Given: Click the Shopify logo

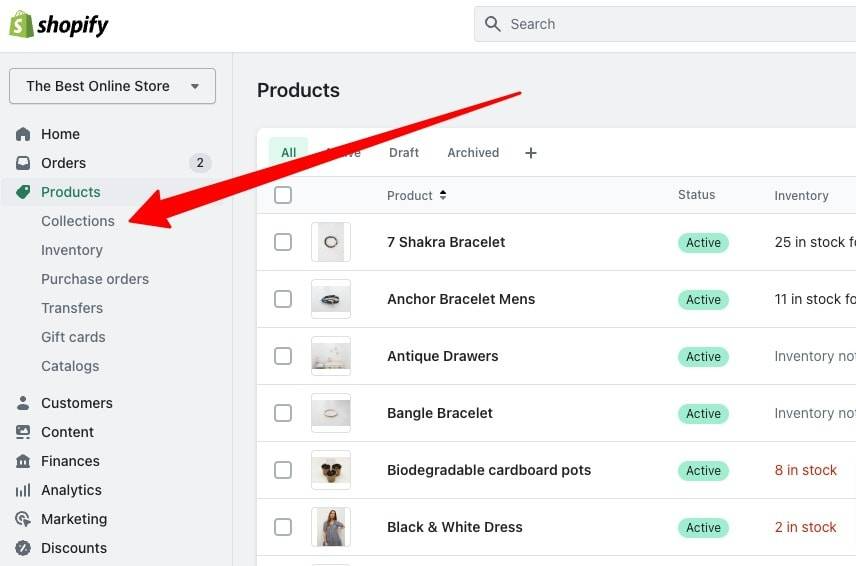Looking at the screenshot, I should coord(58,25).
